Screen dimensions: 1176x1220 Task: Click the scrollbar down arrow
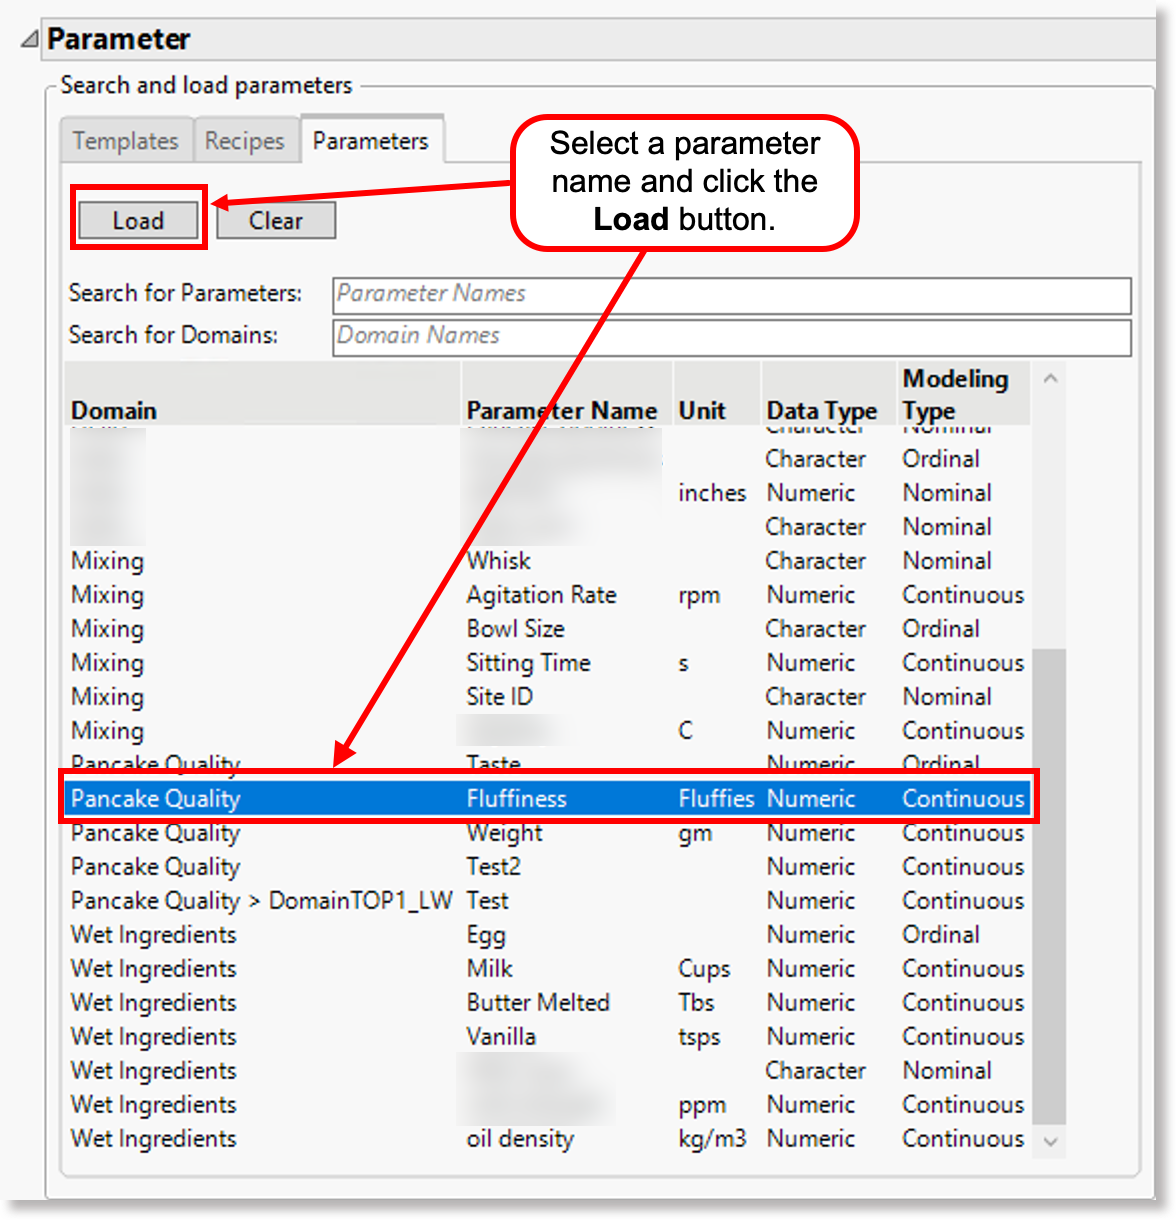(x=1050, y=1141)
